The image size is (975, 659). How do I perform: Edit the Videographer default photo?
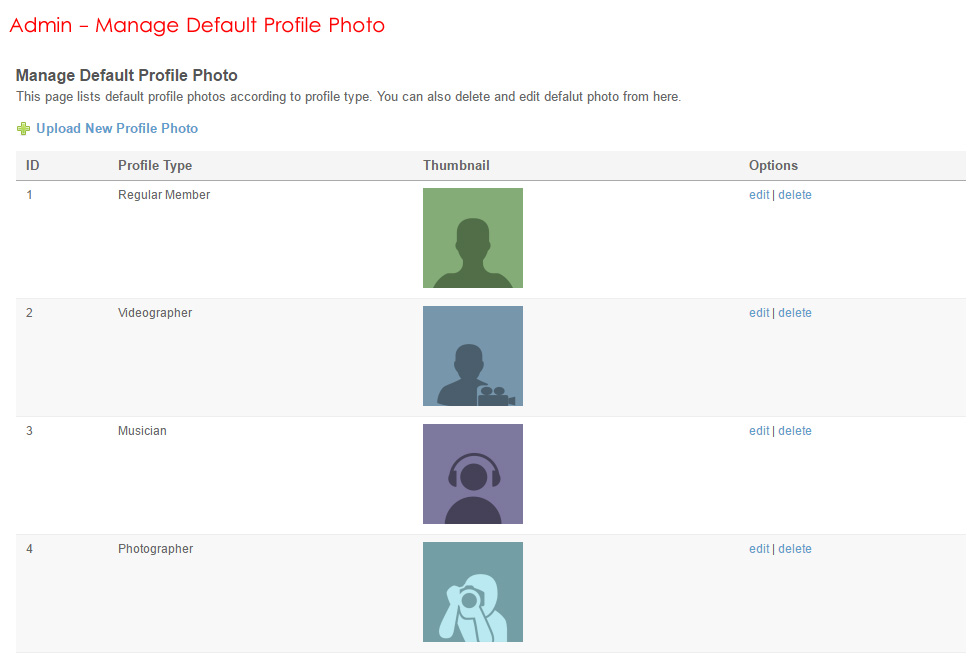759,313
